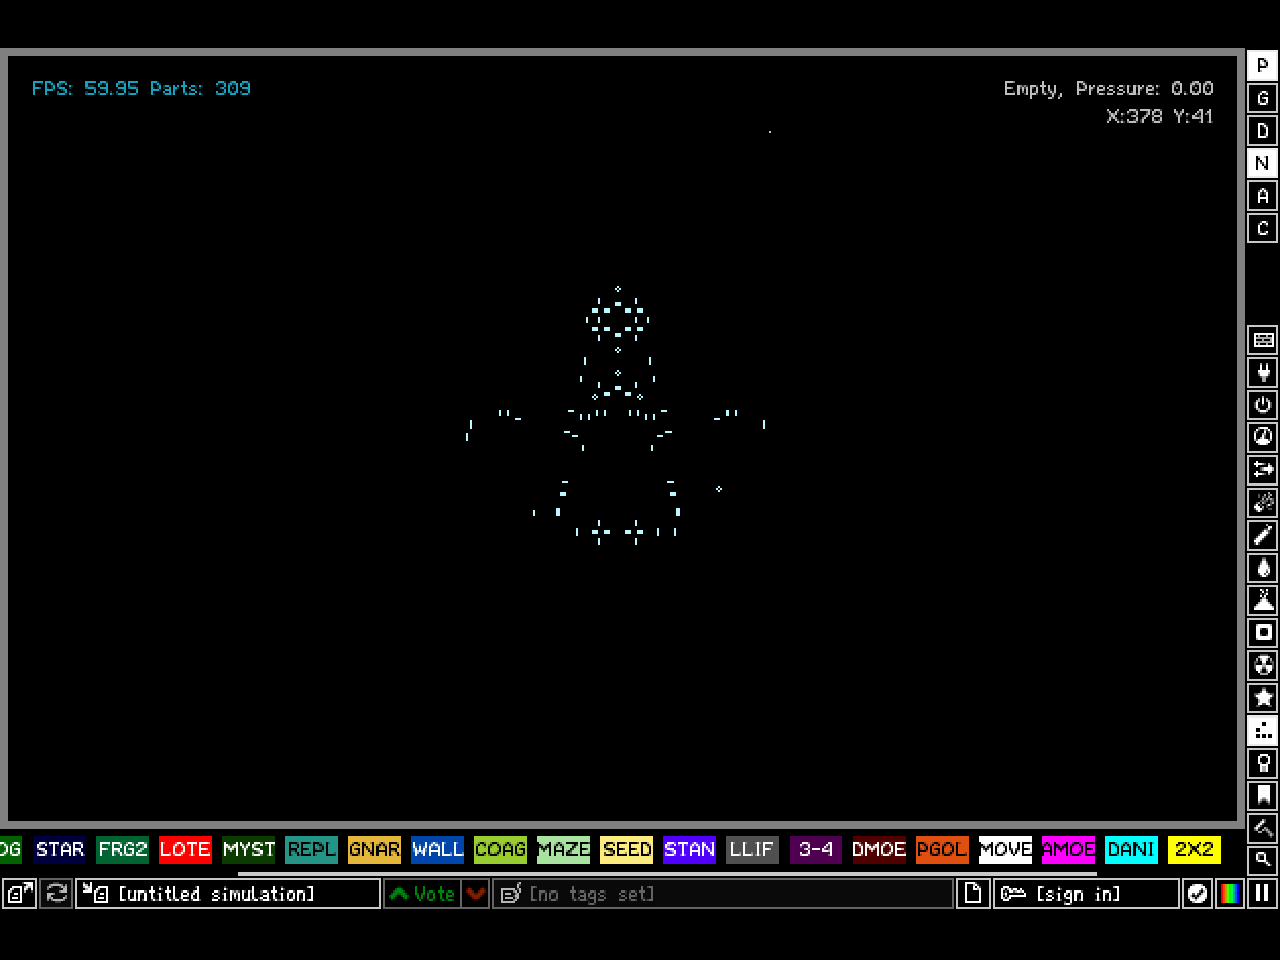Reload the simulation
This screenshot has height=960, width=1280.
click(x=57, y=893)
